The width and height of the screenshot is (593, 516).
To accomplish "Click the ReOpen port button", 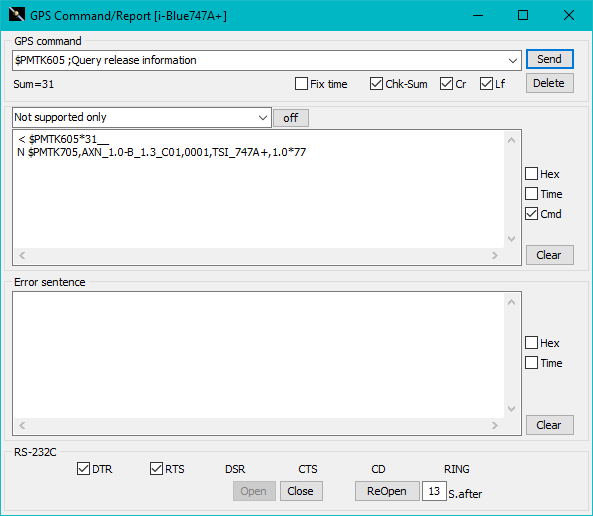I will click(387, 491).
